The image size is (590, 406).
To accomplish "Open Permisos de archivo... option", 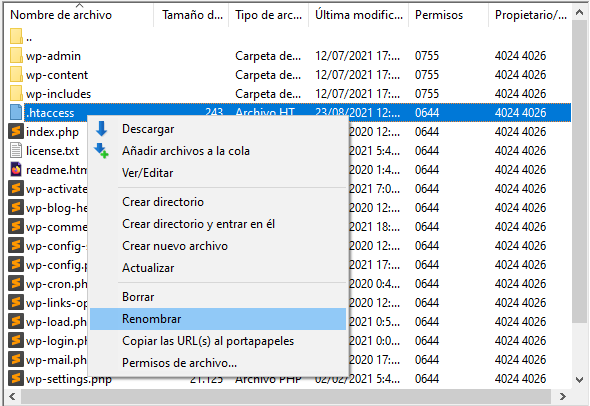I will click(x=218, y=363).
